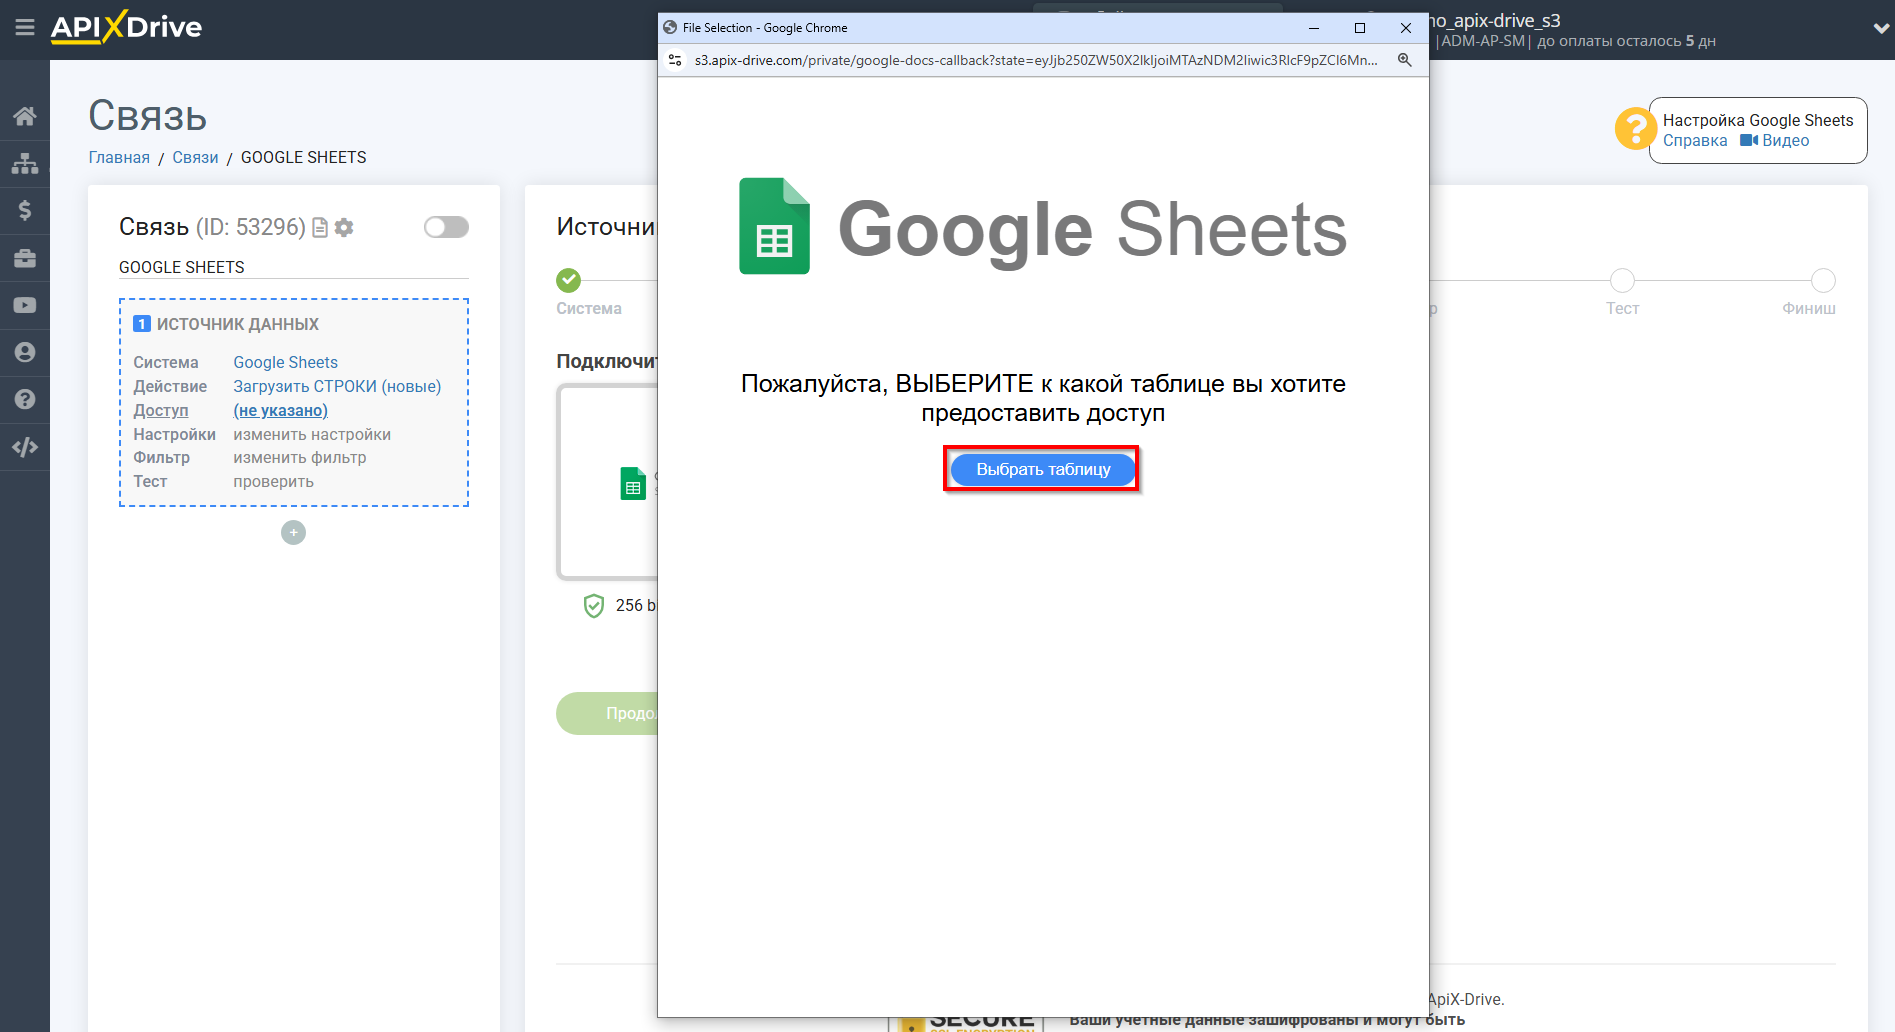Screen dimensions: 1895x1032
Task: Expand a new step with the plus button
Action: click(x=292, y=532)
